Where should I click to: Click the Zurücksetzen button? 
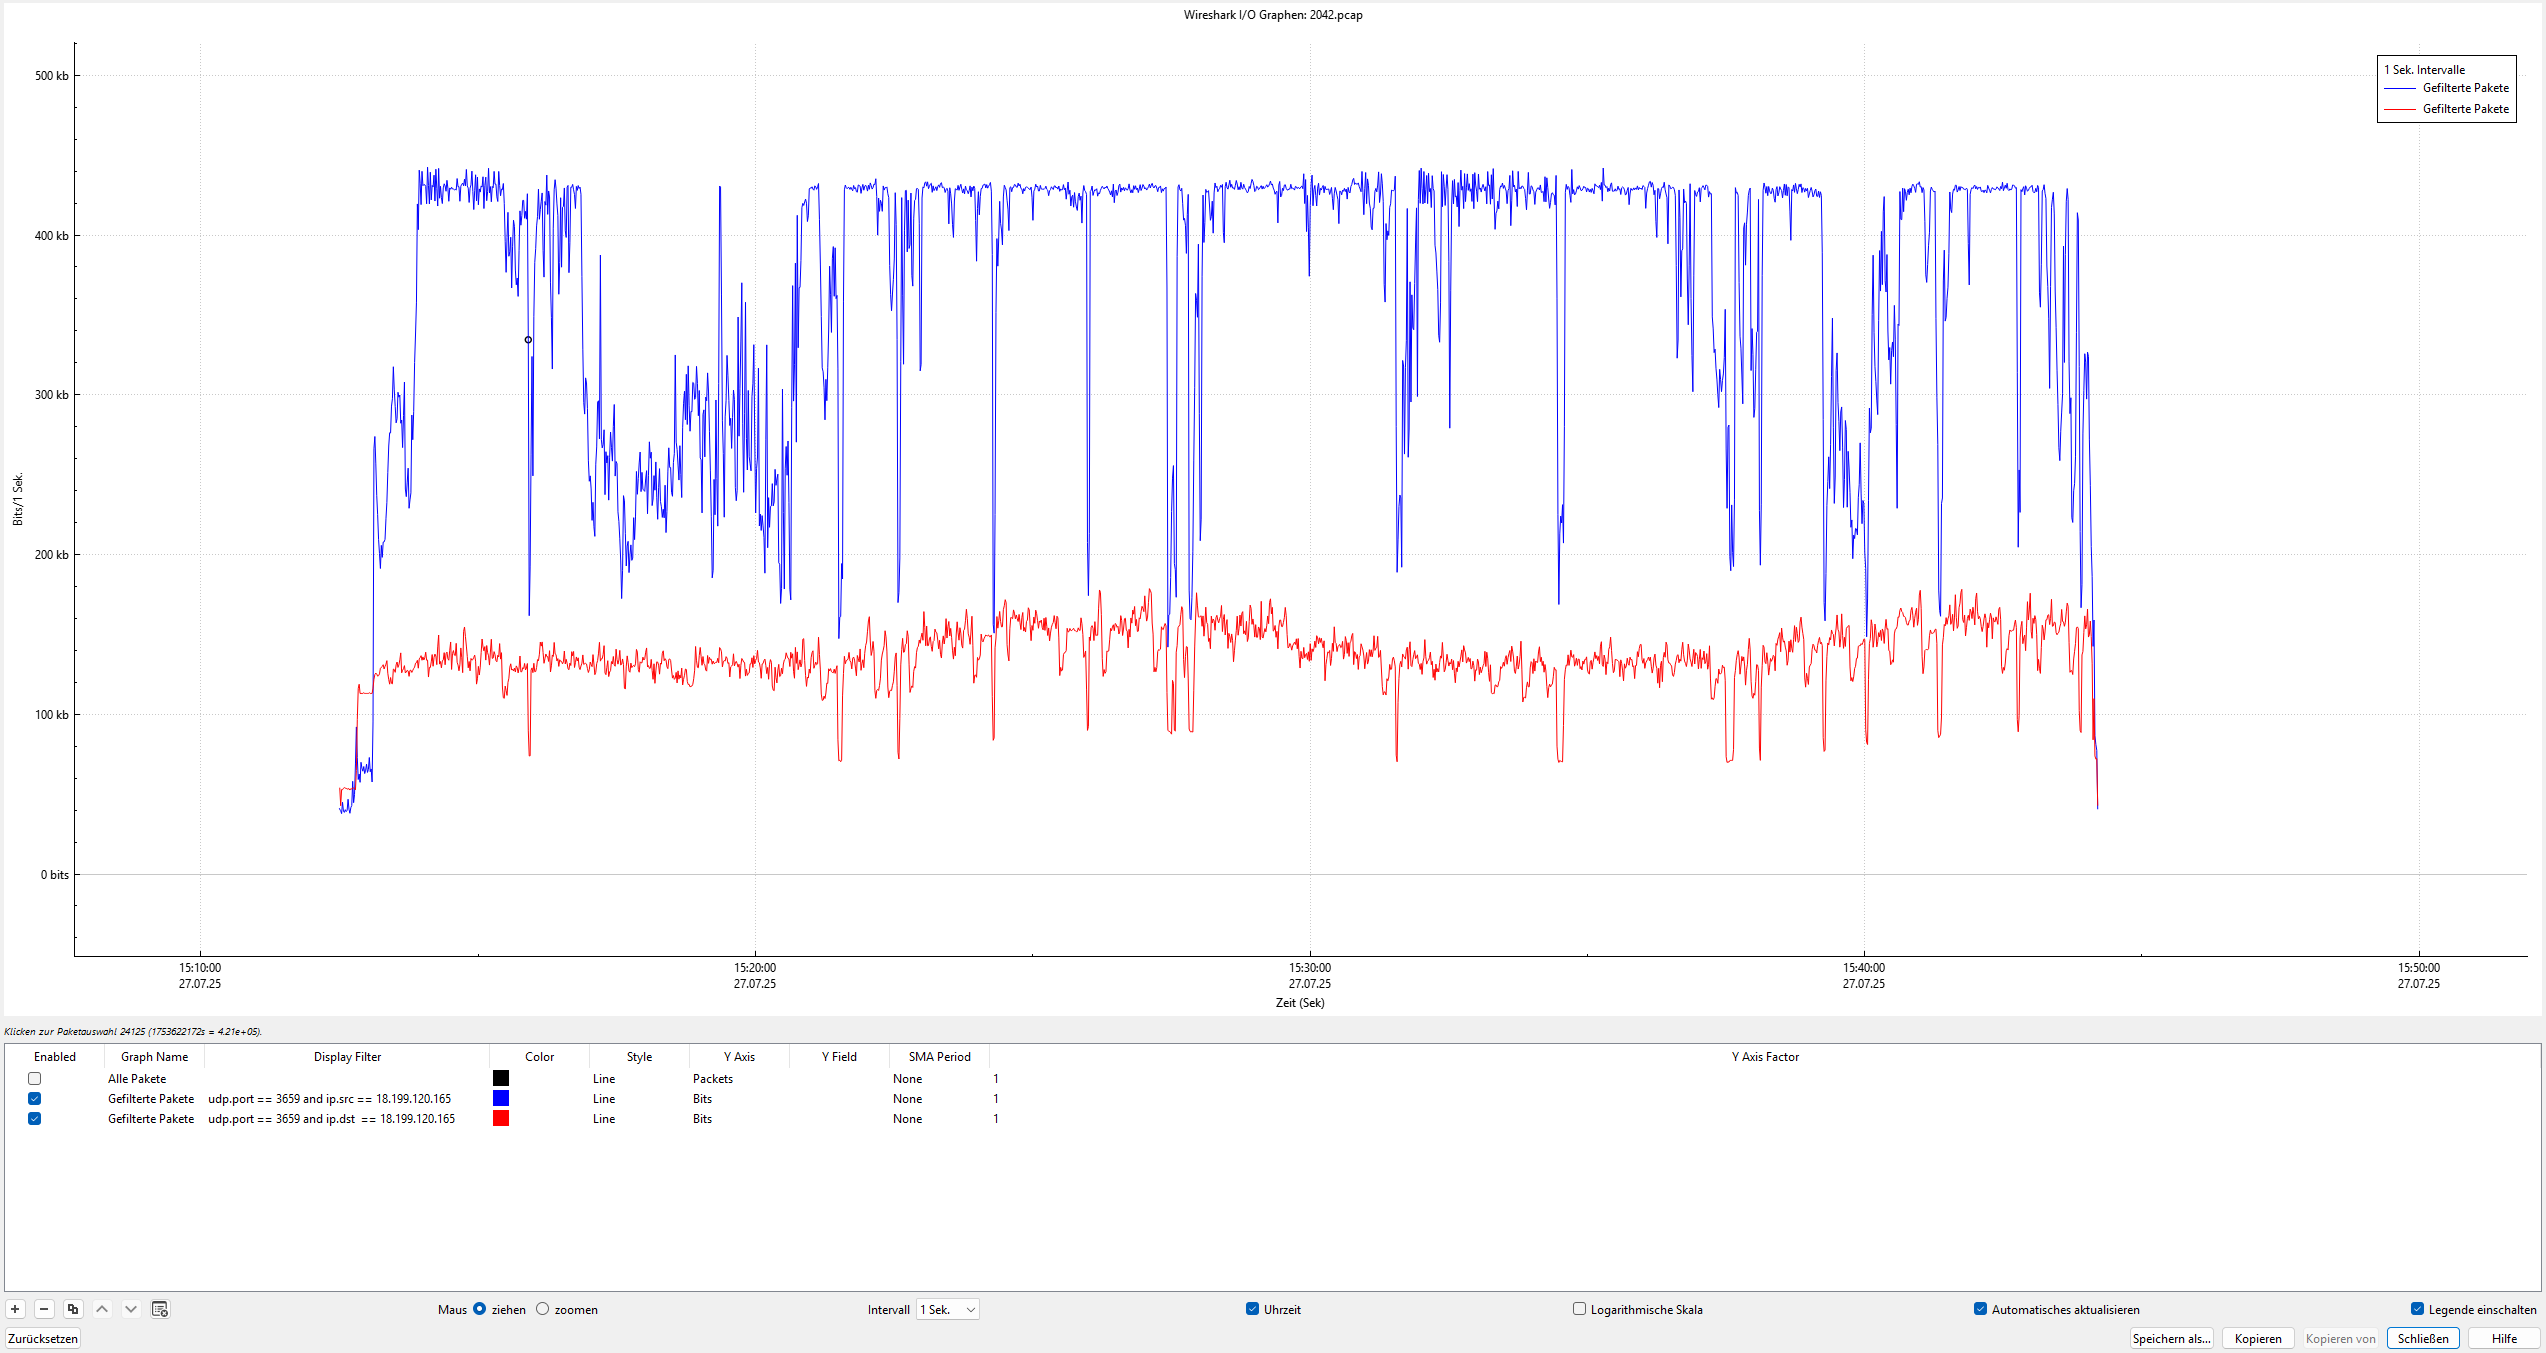[43, 1339]
